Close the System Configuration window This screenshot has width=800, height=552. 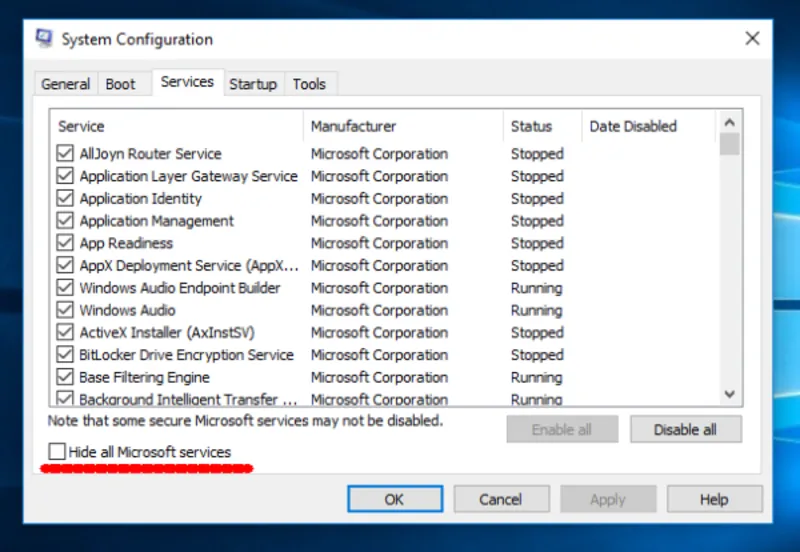coord(752,39)
